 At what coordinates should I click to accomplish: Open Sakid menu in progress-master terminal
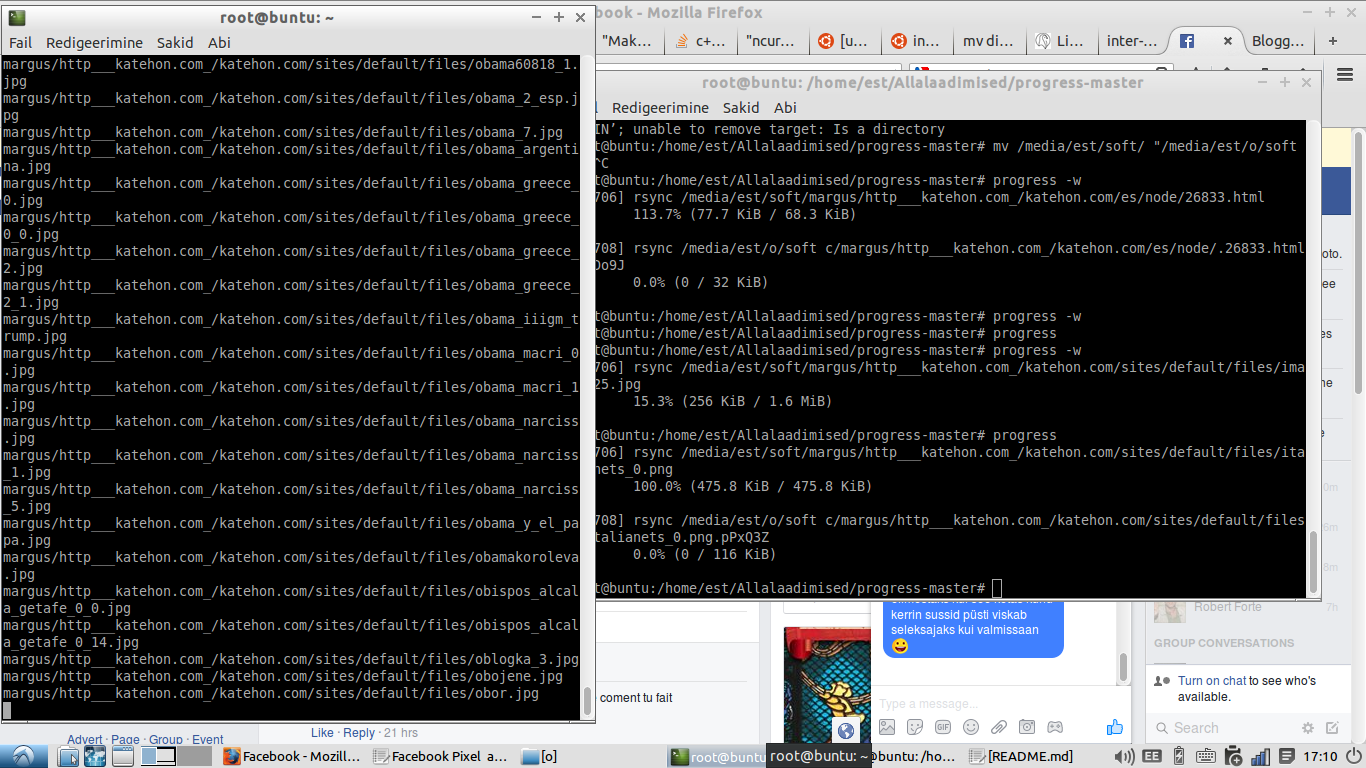coord(741,108)
